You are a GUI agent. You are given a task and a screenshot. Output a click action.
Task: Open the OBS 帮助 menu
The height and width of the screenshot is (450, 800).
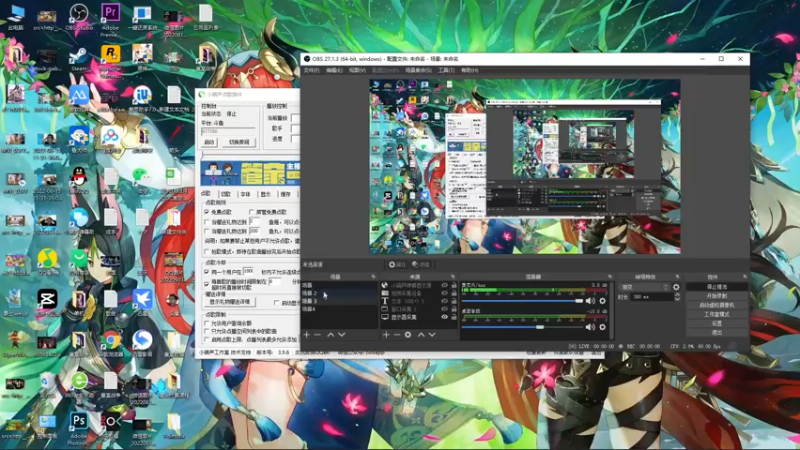point(469,70)
